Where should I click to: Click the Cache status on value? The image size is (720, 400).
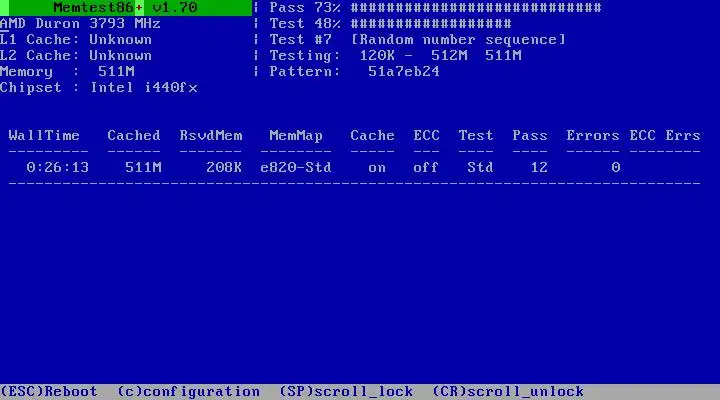377,168
